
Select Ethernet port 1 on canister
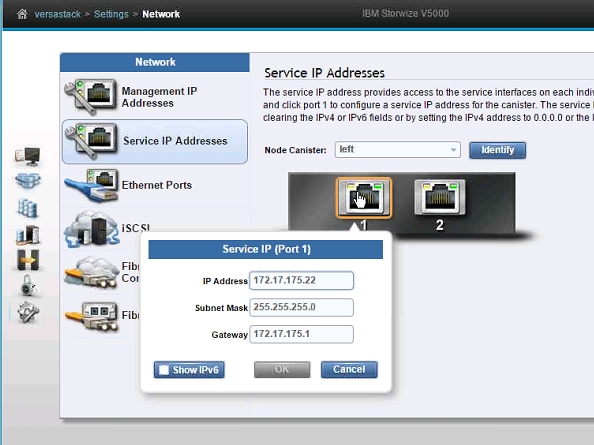click(364, 198)
